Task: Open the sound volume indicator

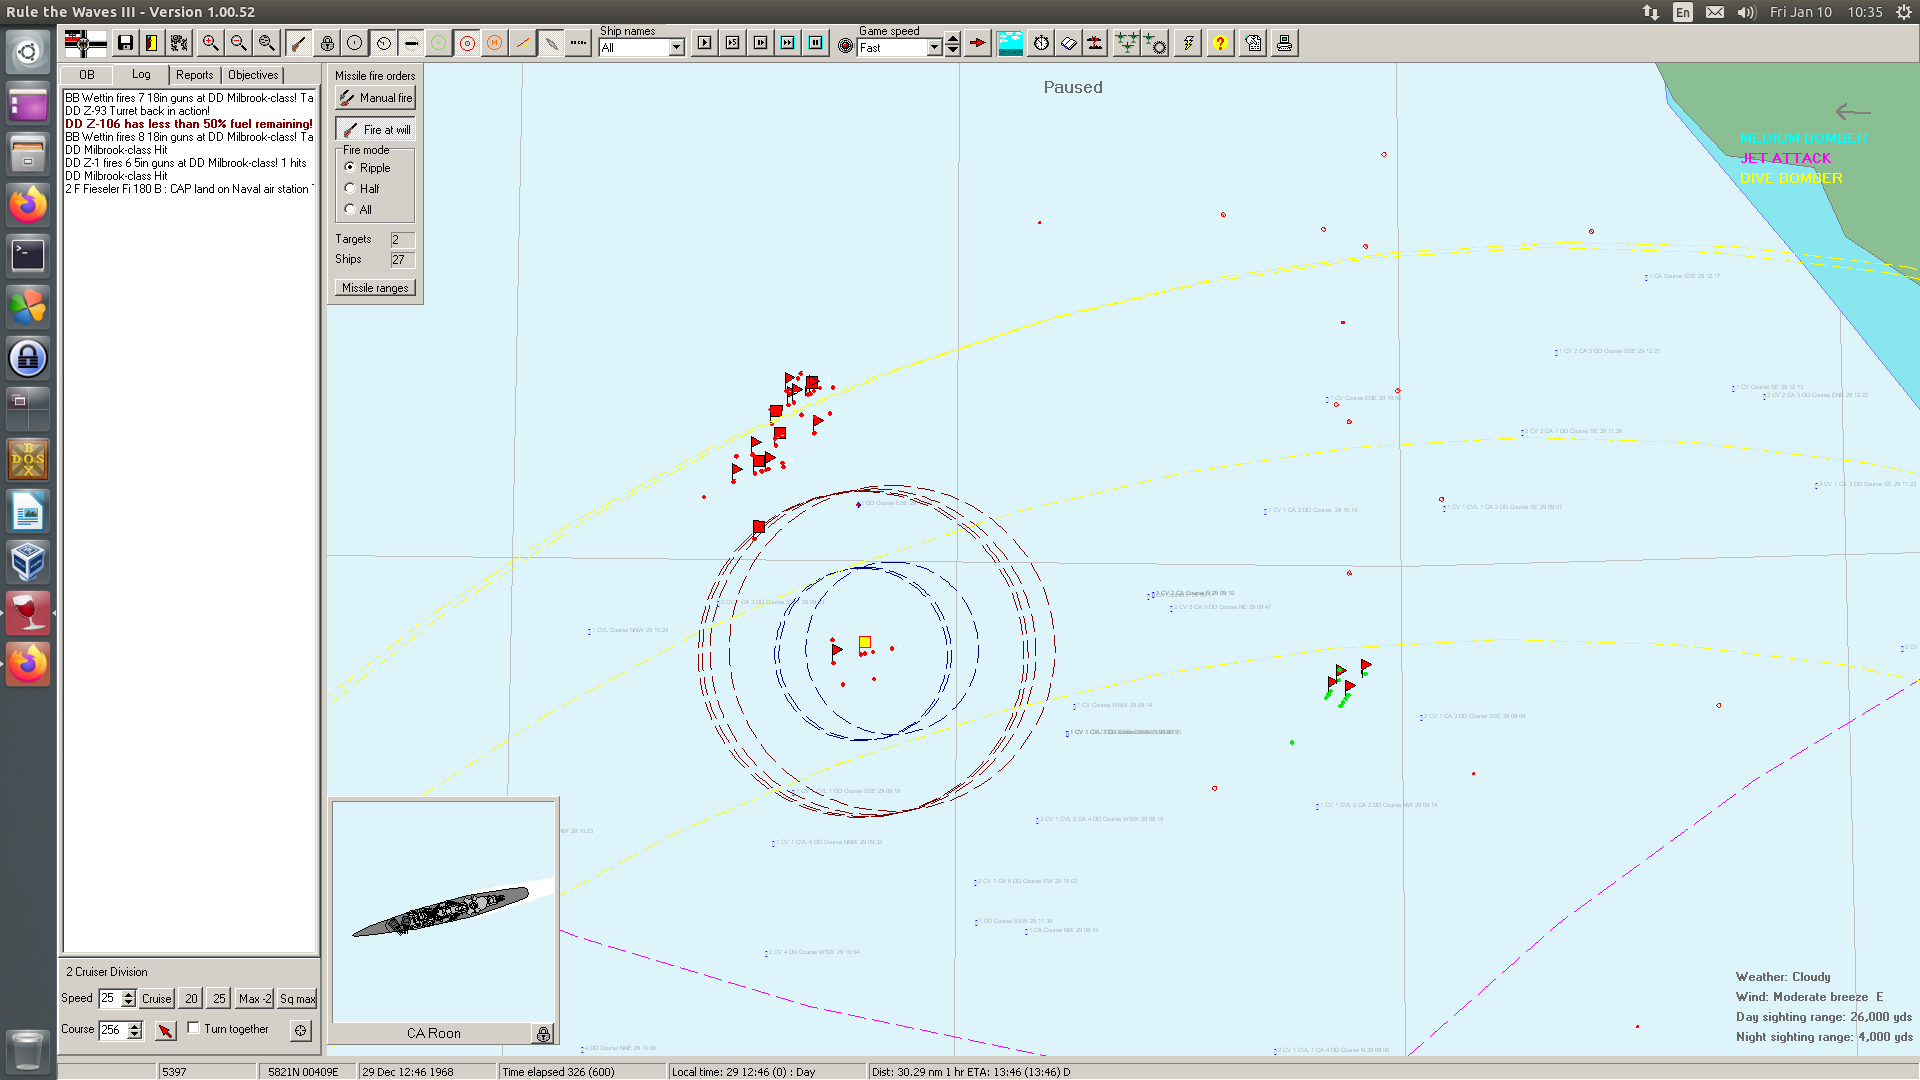Action: 1746,12
